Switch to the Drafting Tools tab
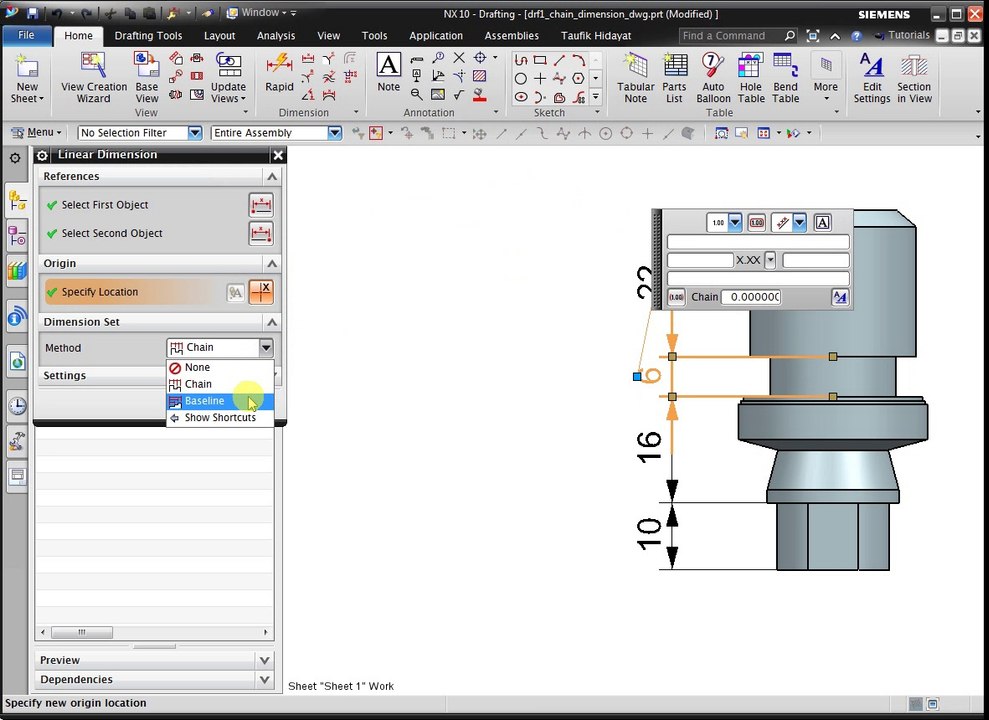This screenshot has height=720, width=989. [x=148, y=36]
